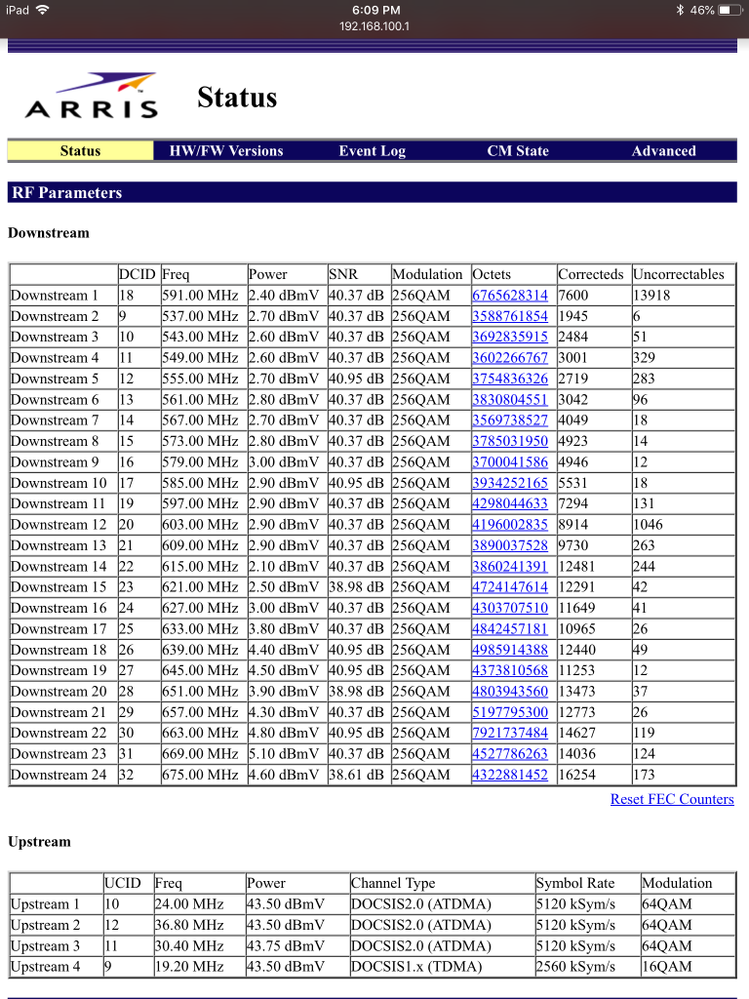Viewport: 749px width, 999px height.
Task: Open octets link 3785031950
Action: click(510, 442)
